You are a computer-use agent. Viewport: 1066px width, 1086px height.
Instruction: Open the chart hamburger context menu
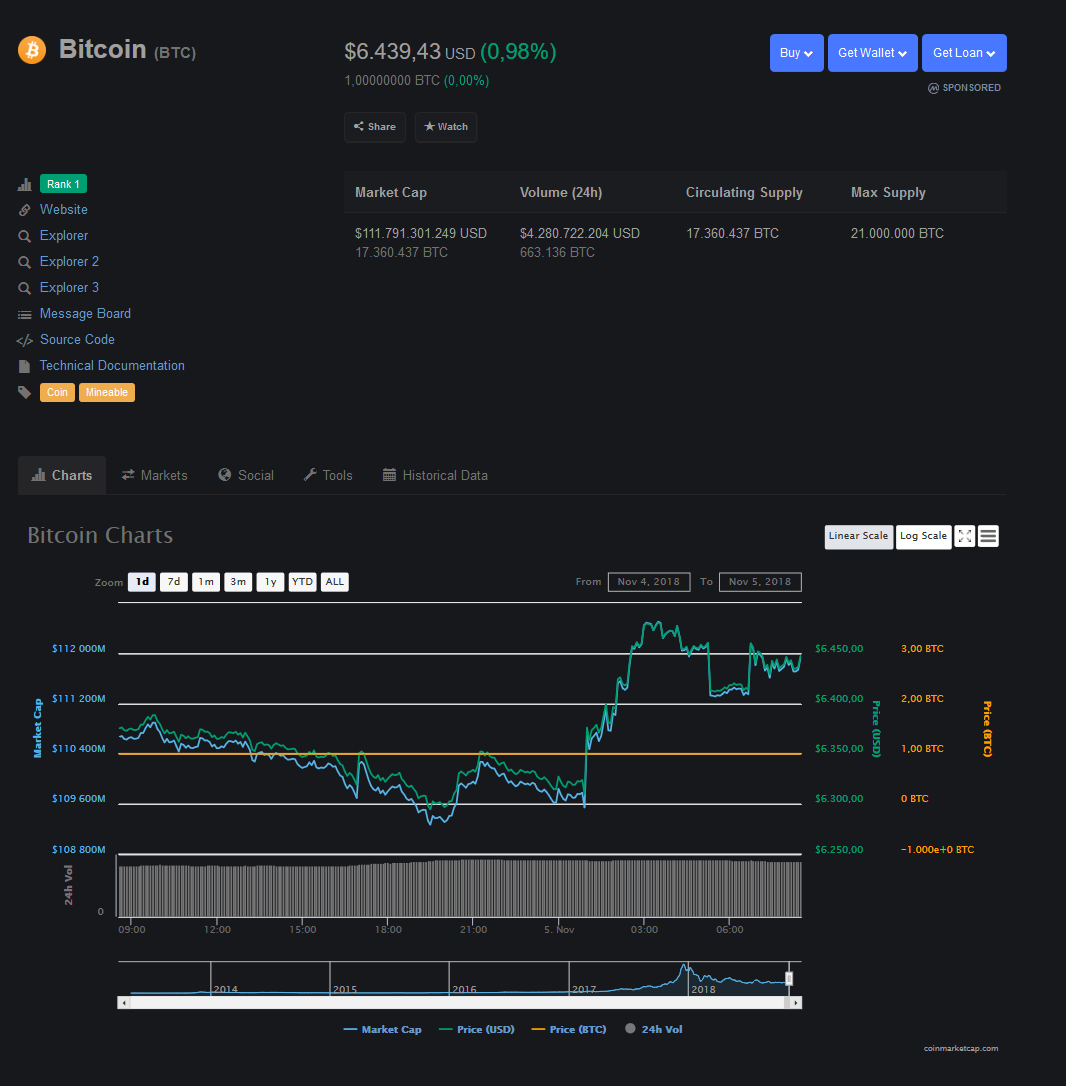tap(988, 536)
